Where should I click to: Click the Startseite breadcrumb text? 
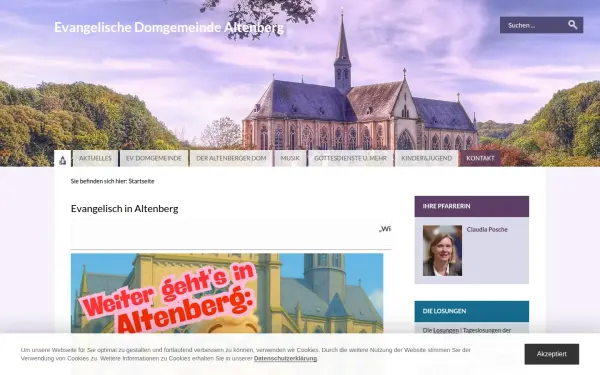coord(141,181)
